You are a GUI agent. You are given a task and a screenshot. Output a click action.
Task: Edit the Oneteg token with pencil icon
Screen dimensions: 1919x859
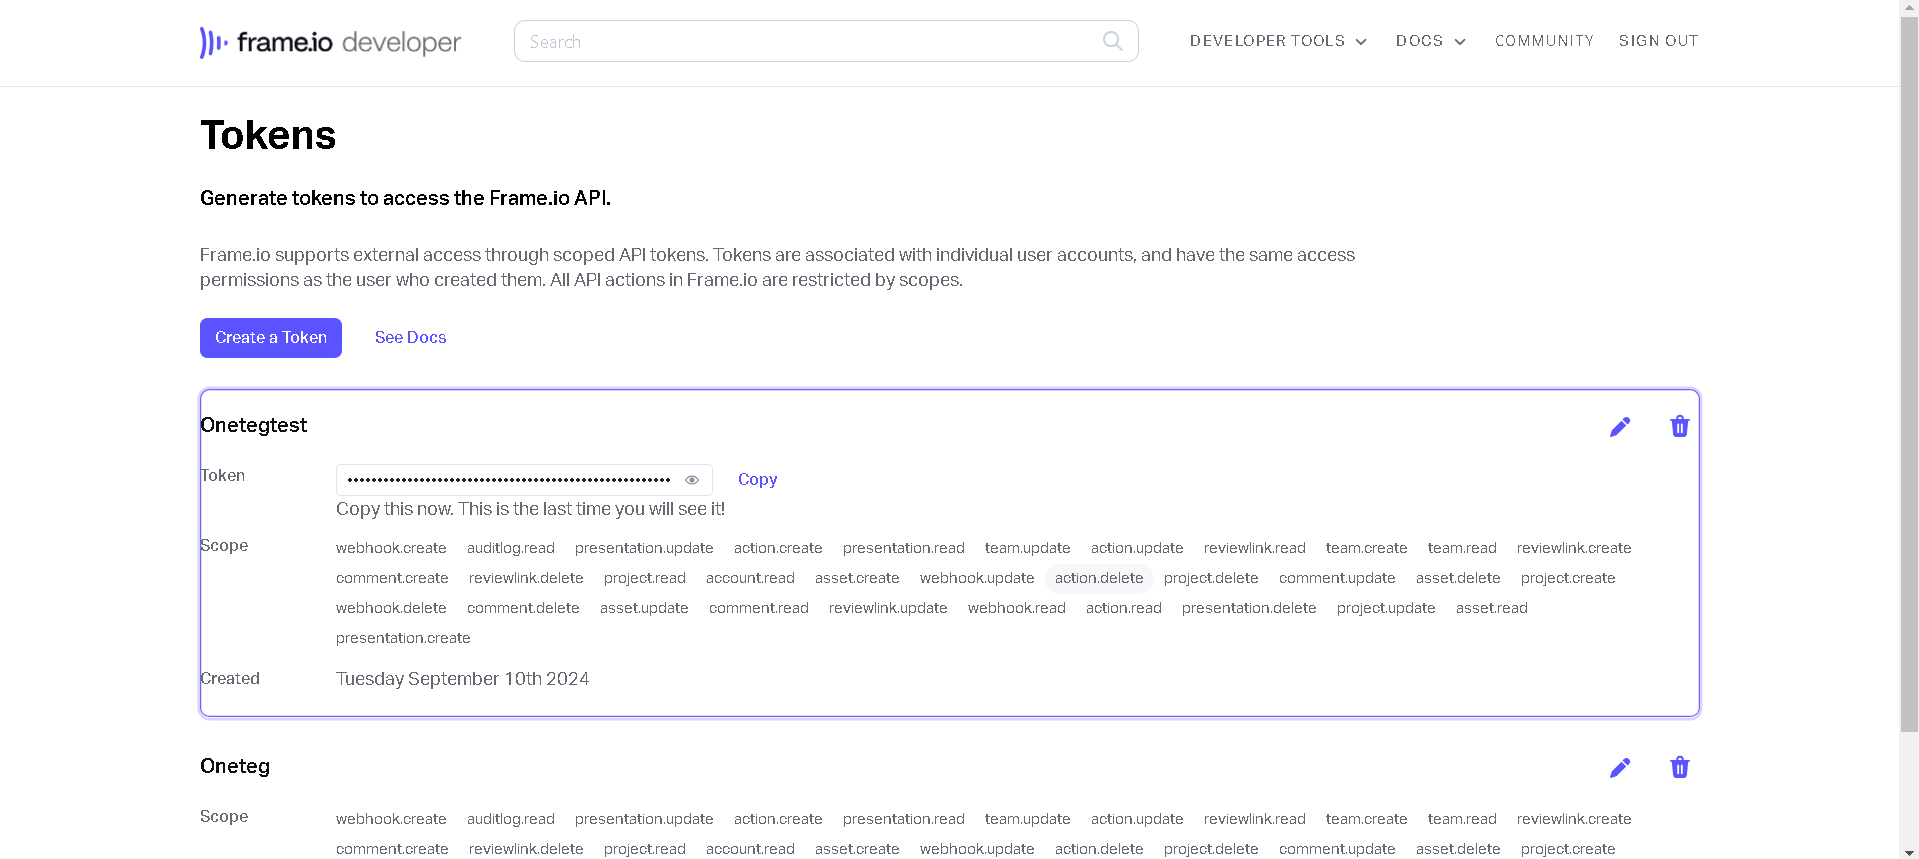(1619, 768)
